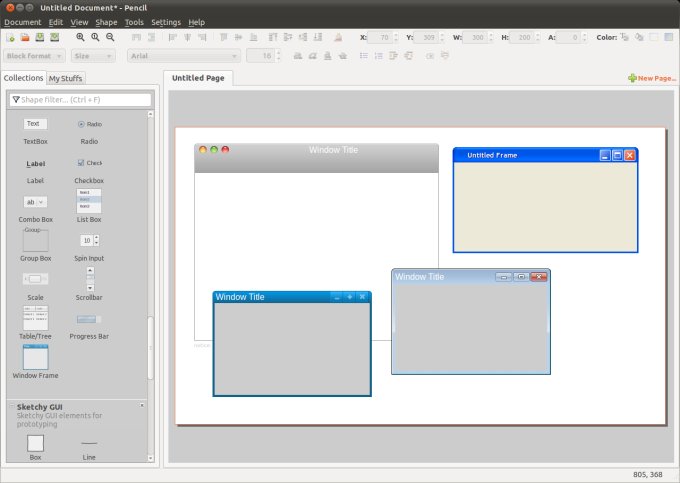The height and width of the screenshot is (483, 680).
Task: Open the Document menu
Action: pyautogui.click(x=23, y=22)
